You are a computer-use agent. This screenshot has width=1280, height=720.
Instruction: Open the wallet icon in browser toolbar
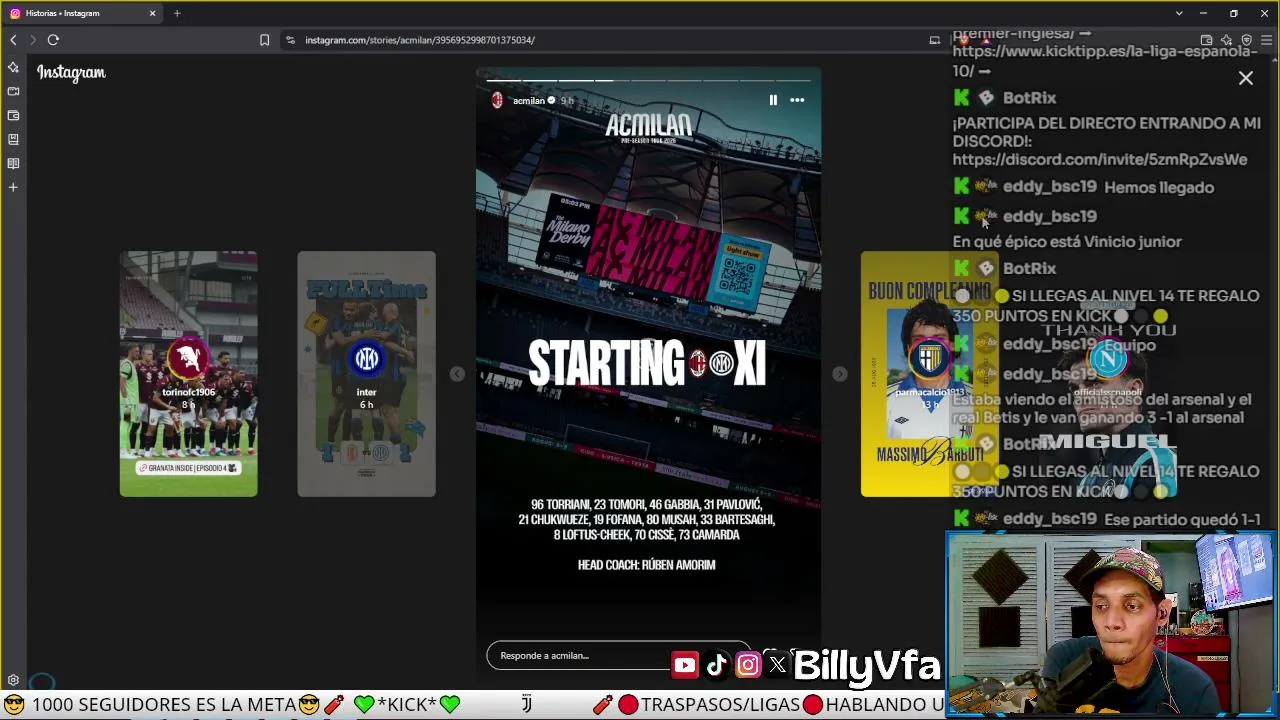point(1207,40)
